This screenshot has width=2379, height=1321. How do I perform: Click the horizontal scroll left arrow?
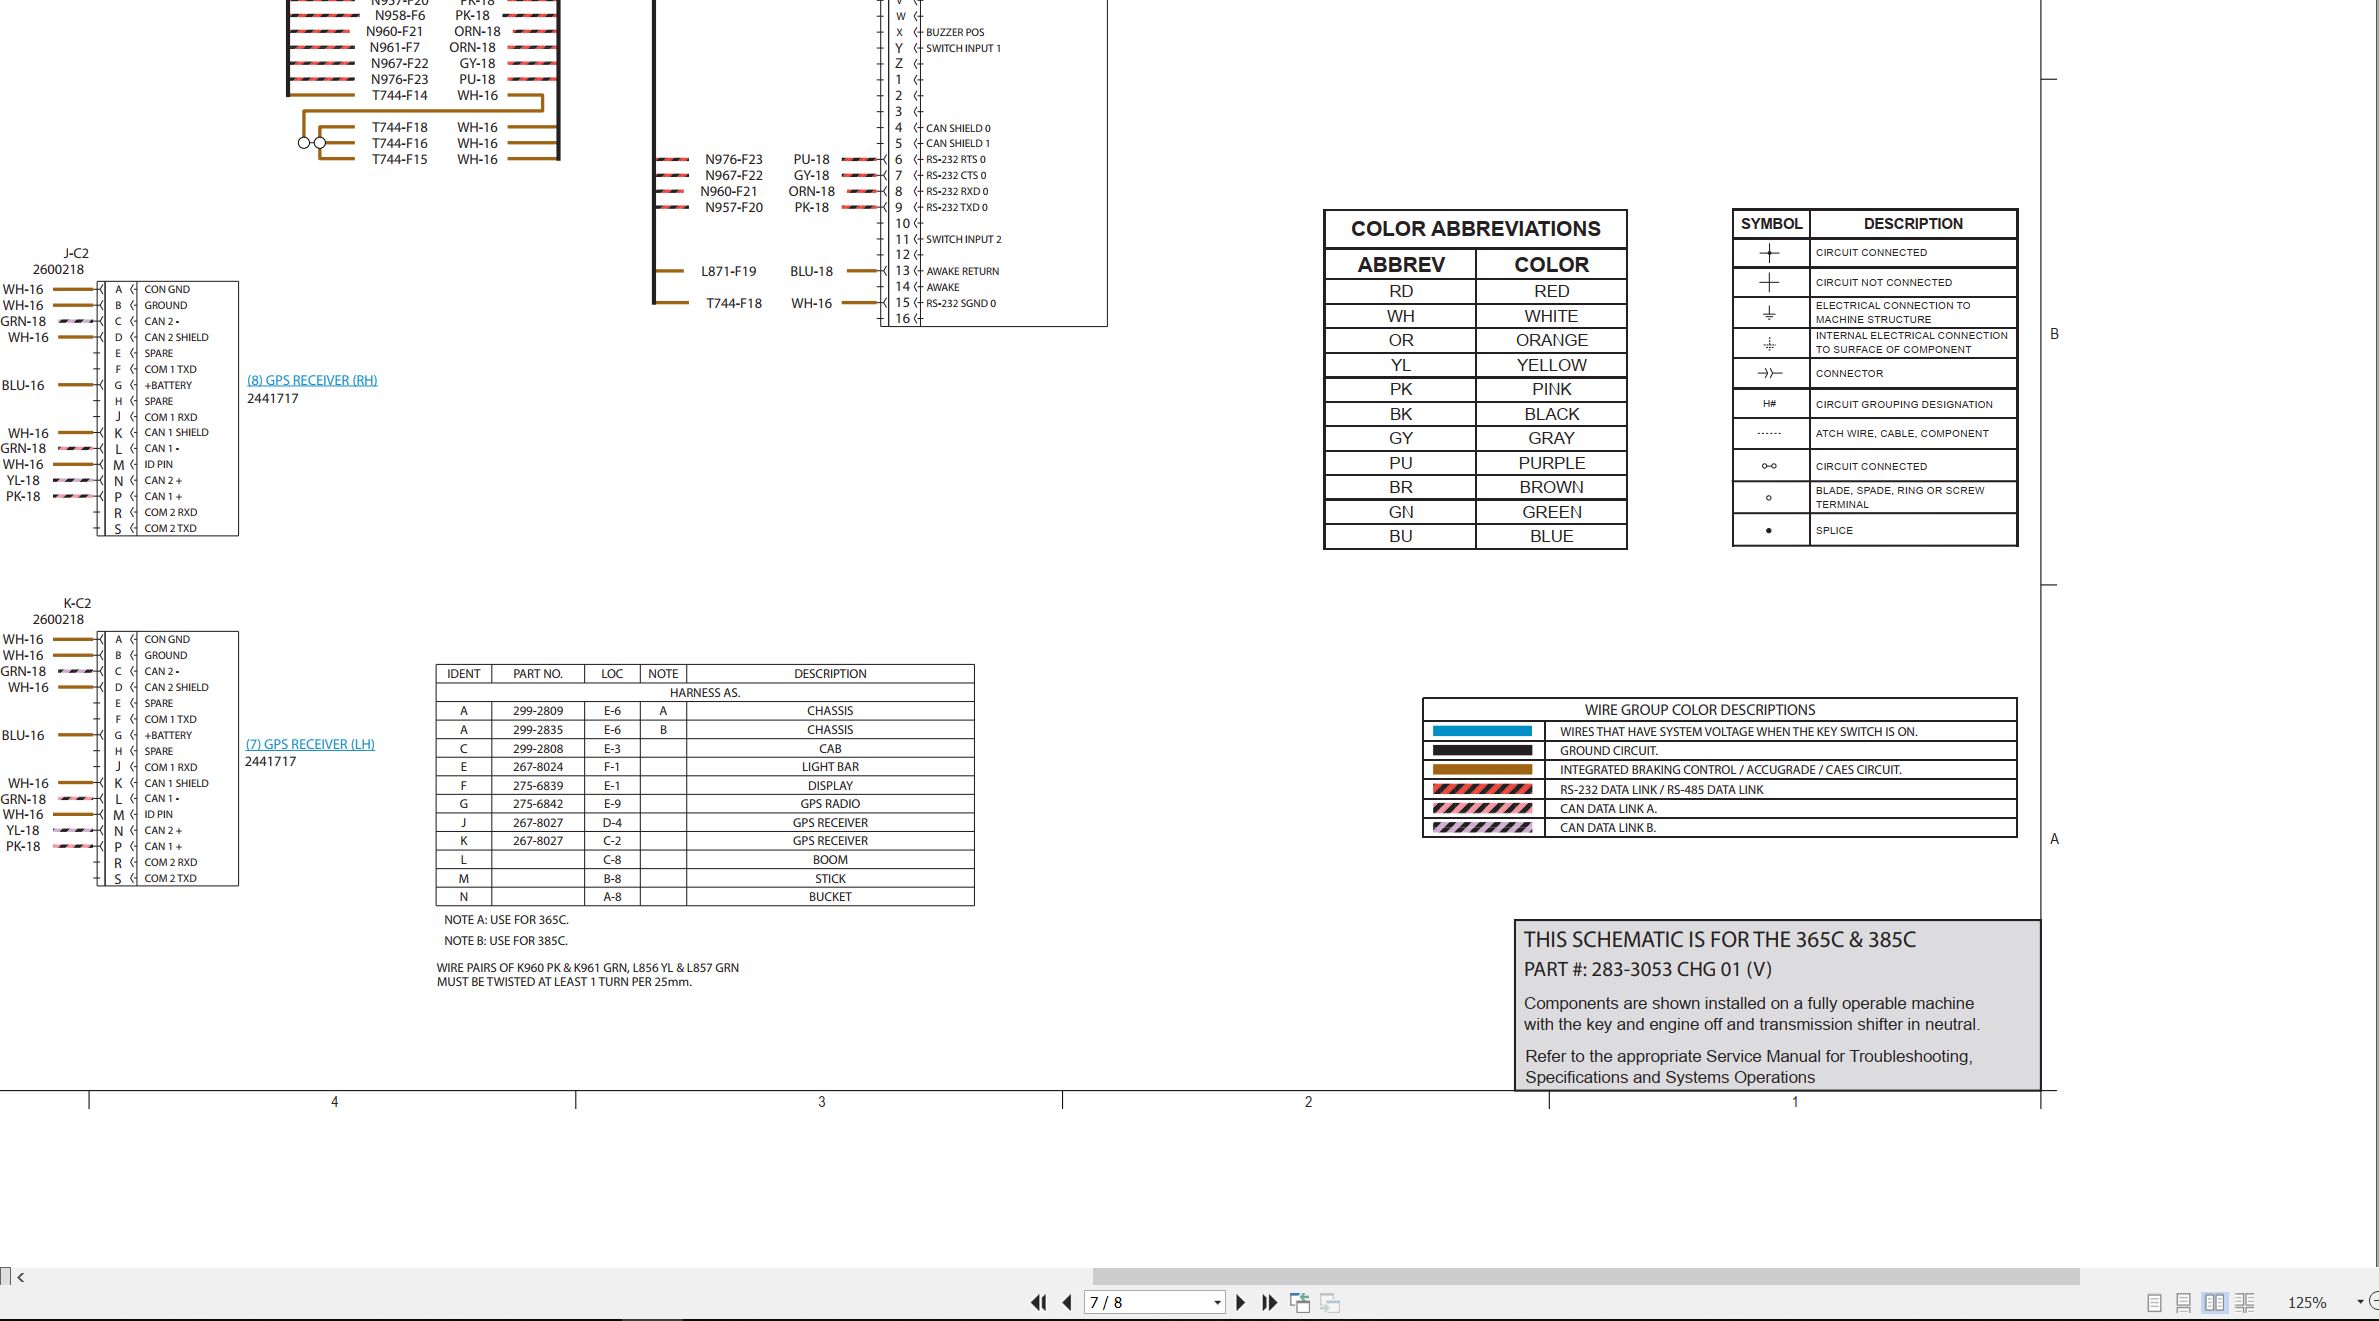coord(20,1277)
